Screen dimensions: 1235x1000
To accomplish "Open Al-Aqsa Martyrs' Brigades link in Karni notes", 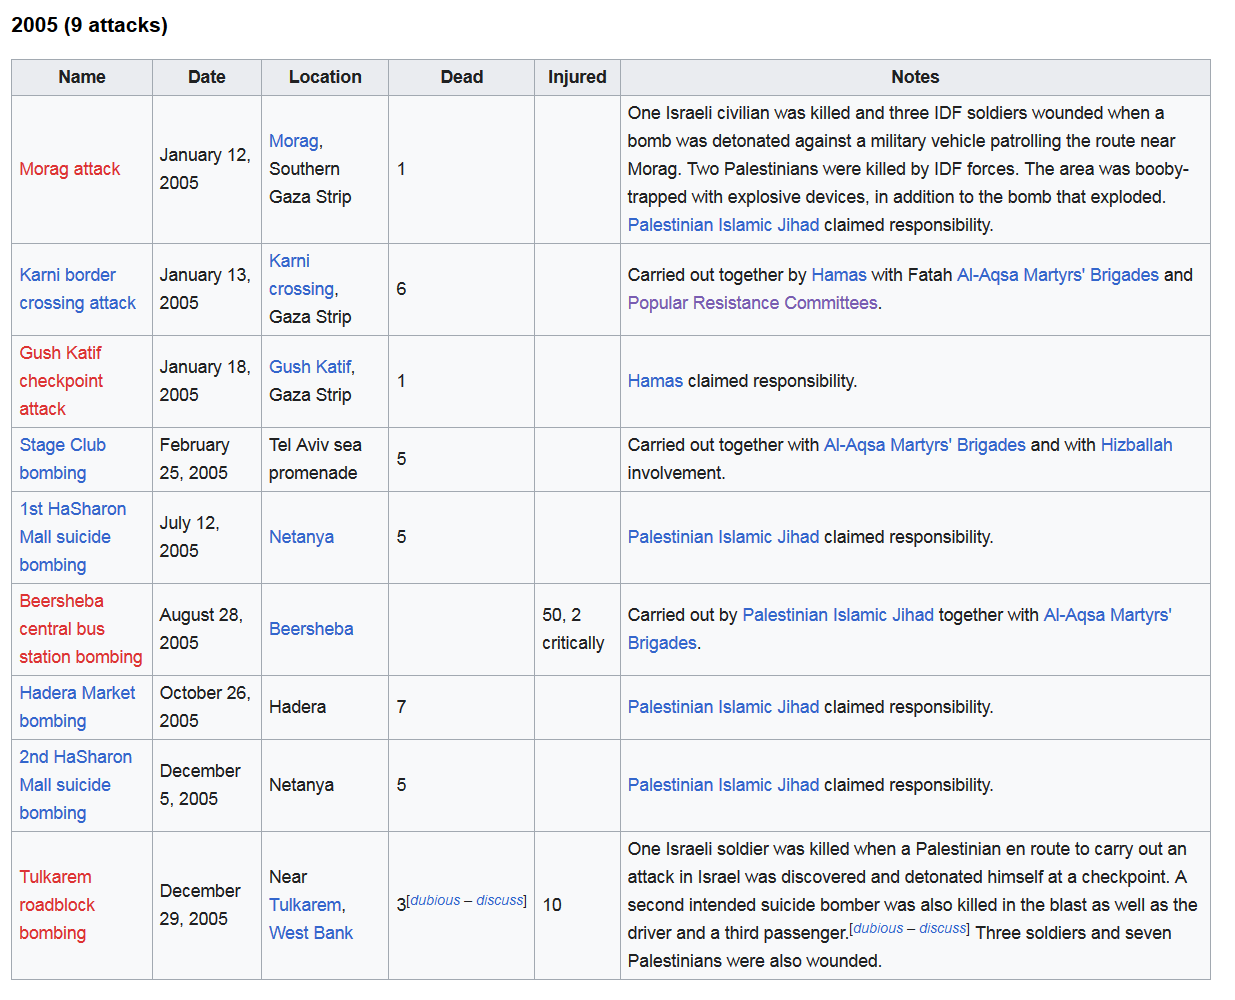I will point(1058,275).
